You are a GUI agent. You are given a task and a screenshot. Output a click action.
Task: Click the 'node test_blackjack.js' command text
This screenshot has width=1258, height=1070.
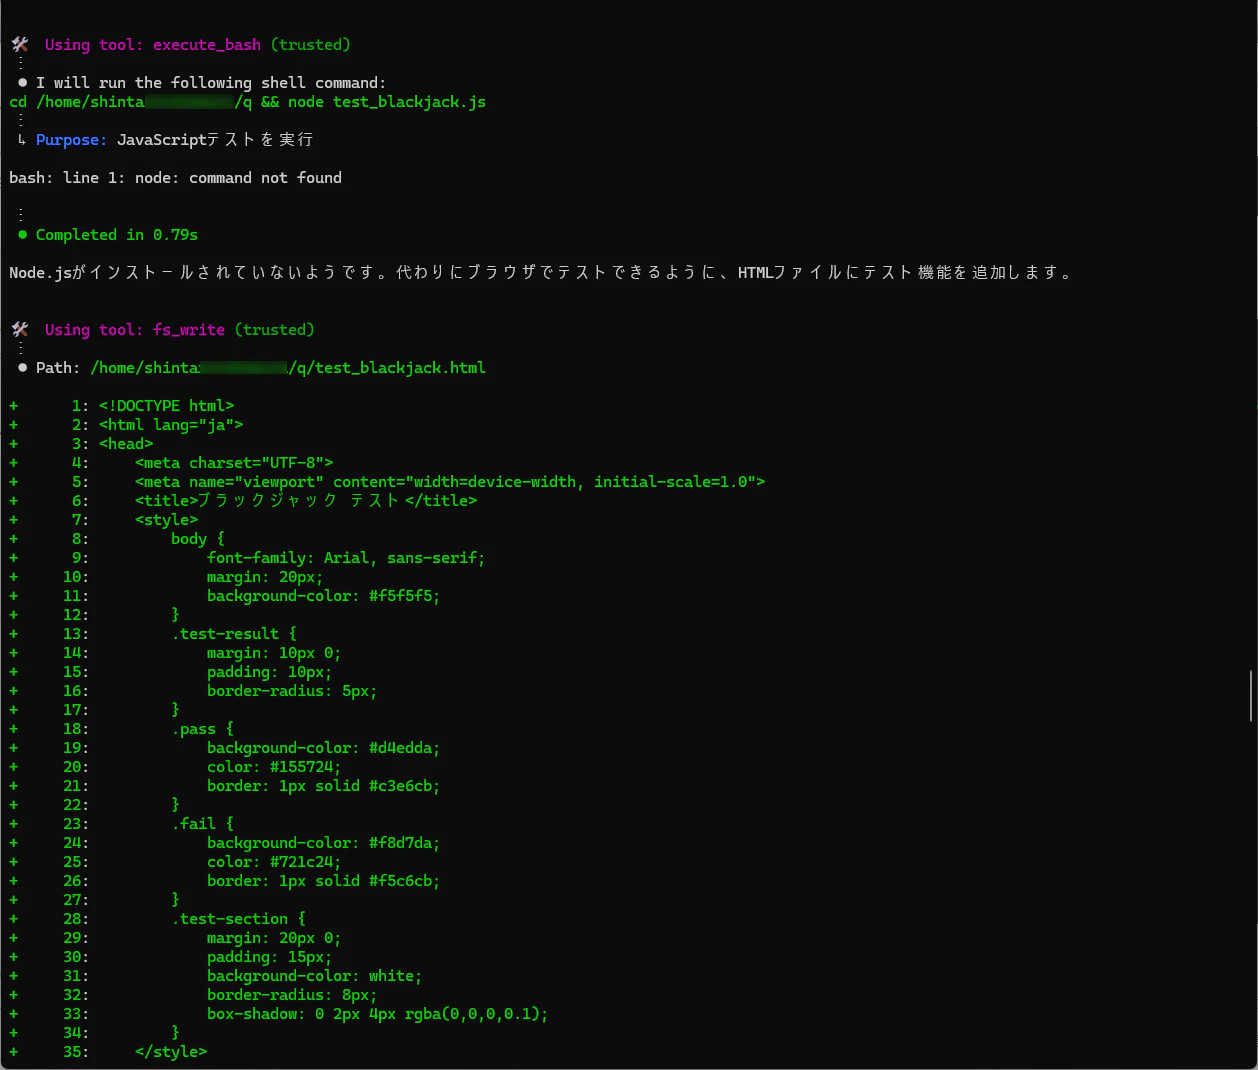point(387,102)
